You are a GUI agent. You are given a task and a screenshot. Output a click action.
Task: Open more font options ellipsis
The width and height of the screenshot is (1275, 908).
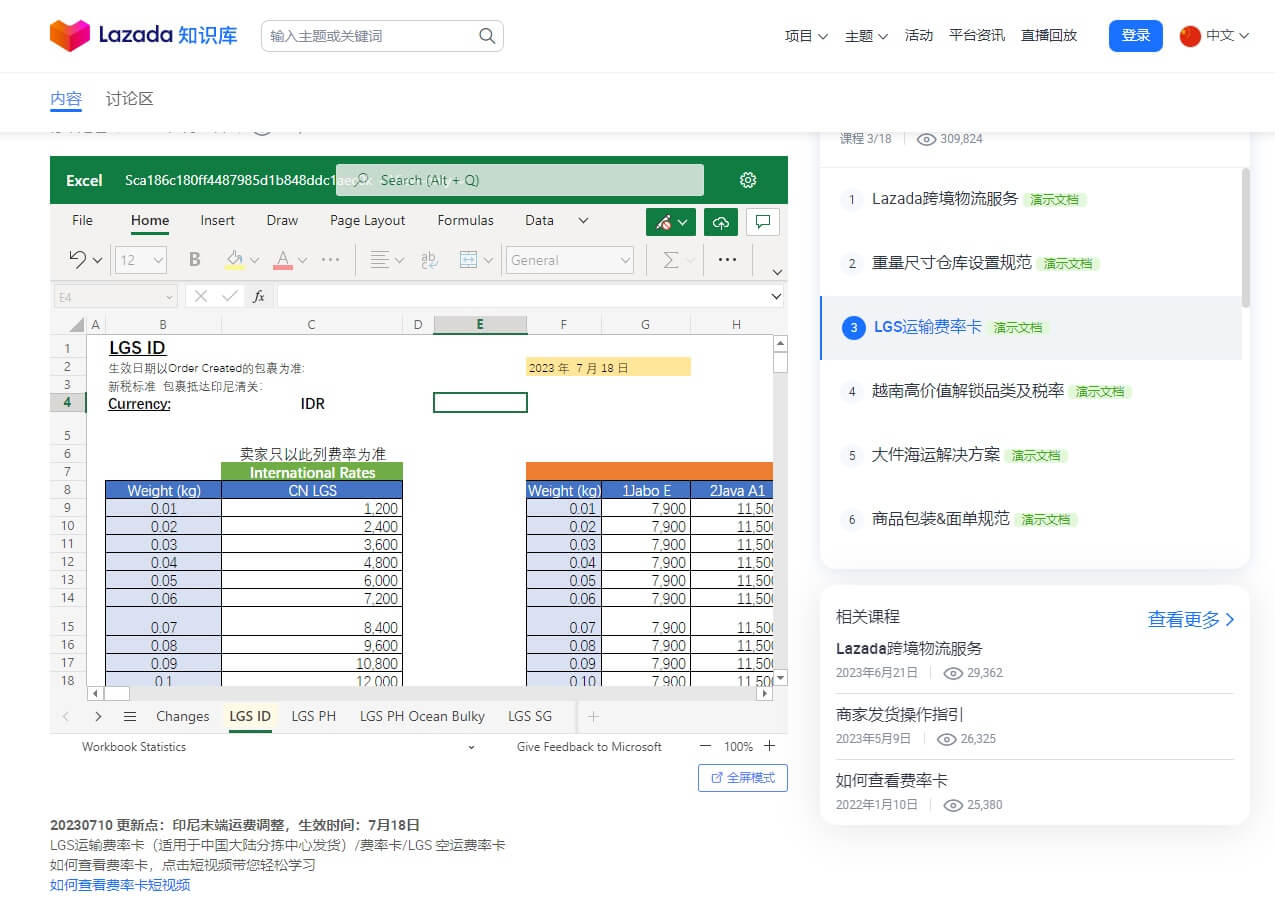[331, 260]
